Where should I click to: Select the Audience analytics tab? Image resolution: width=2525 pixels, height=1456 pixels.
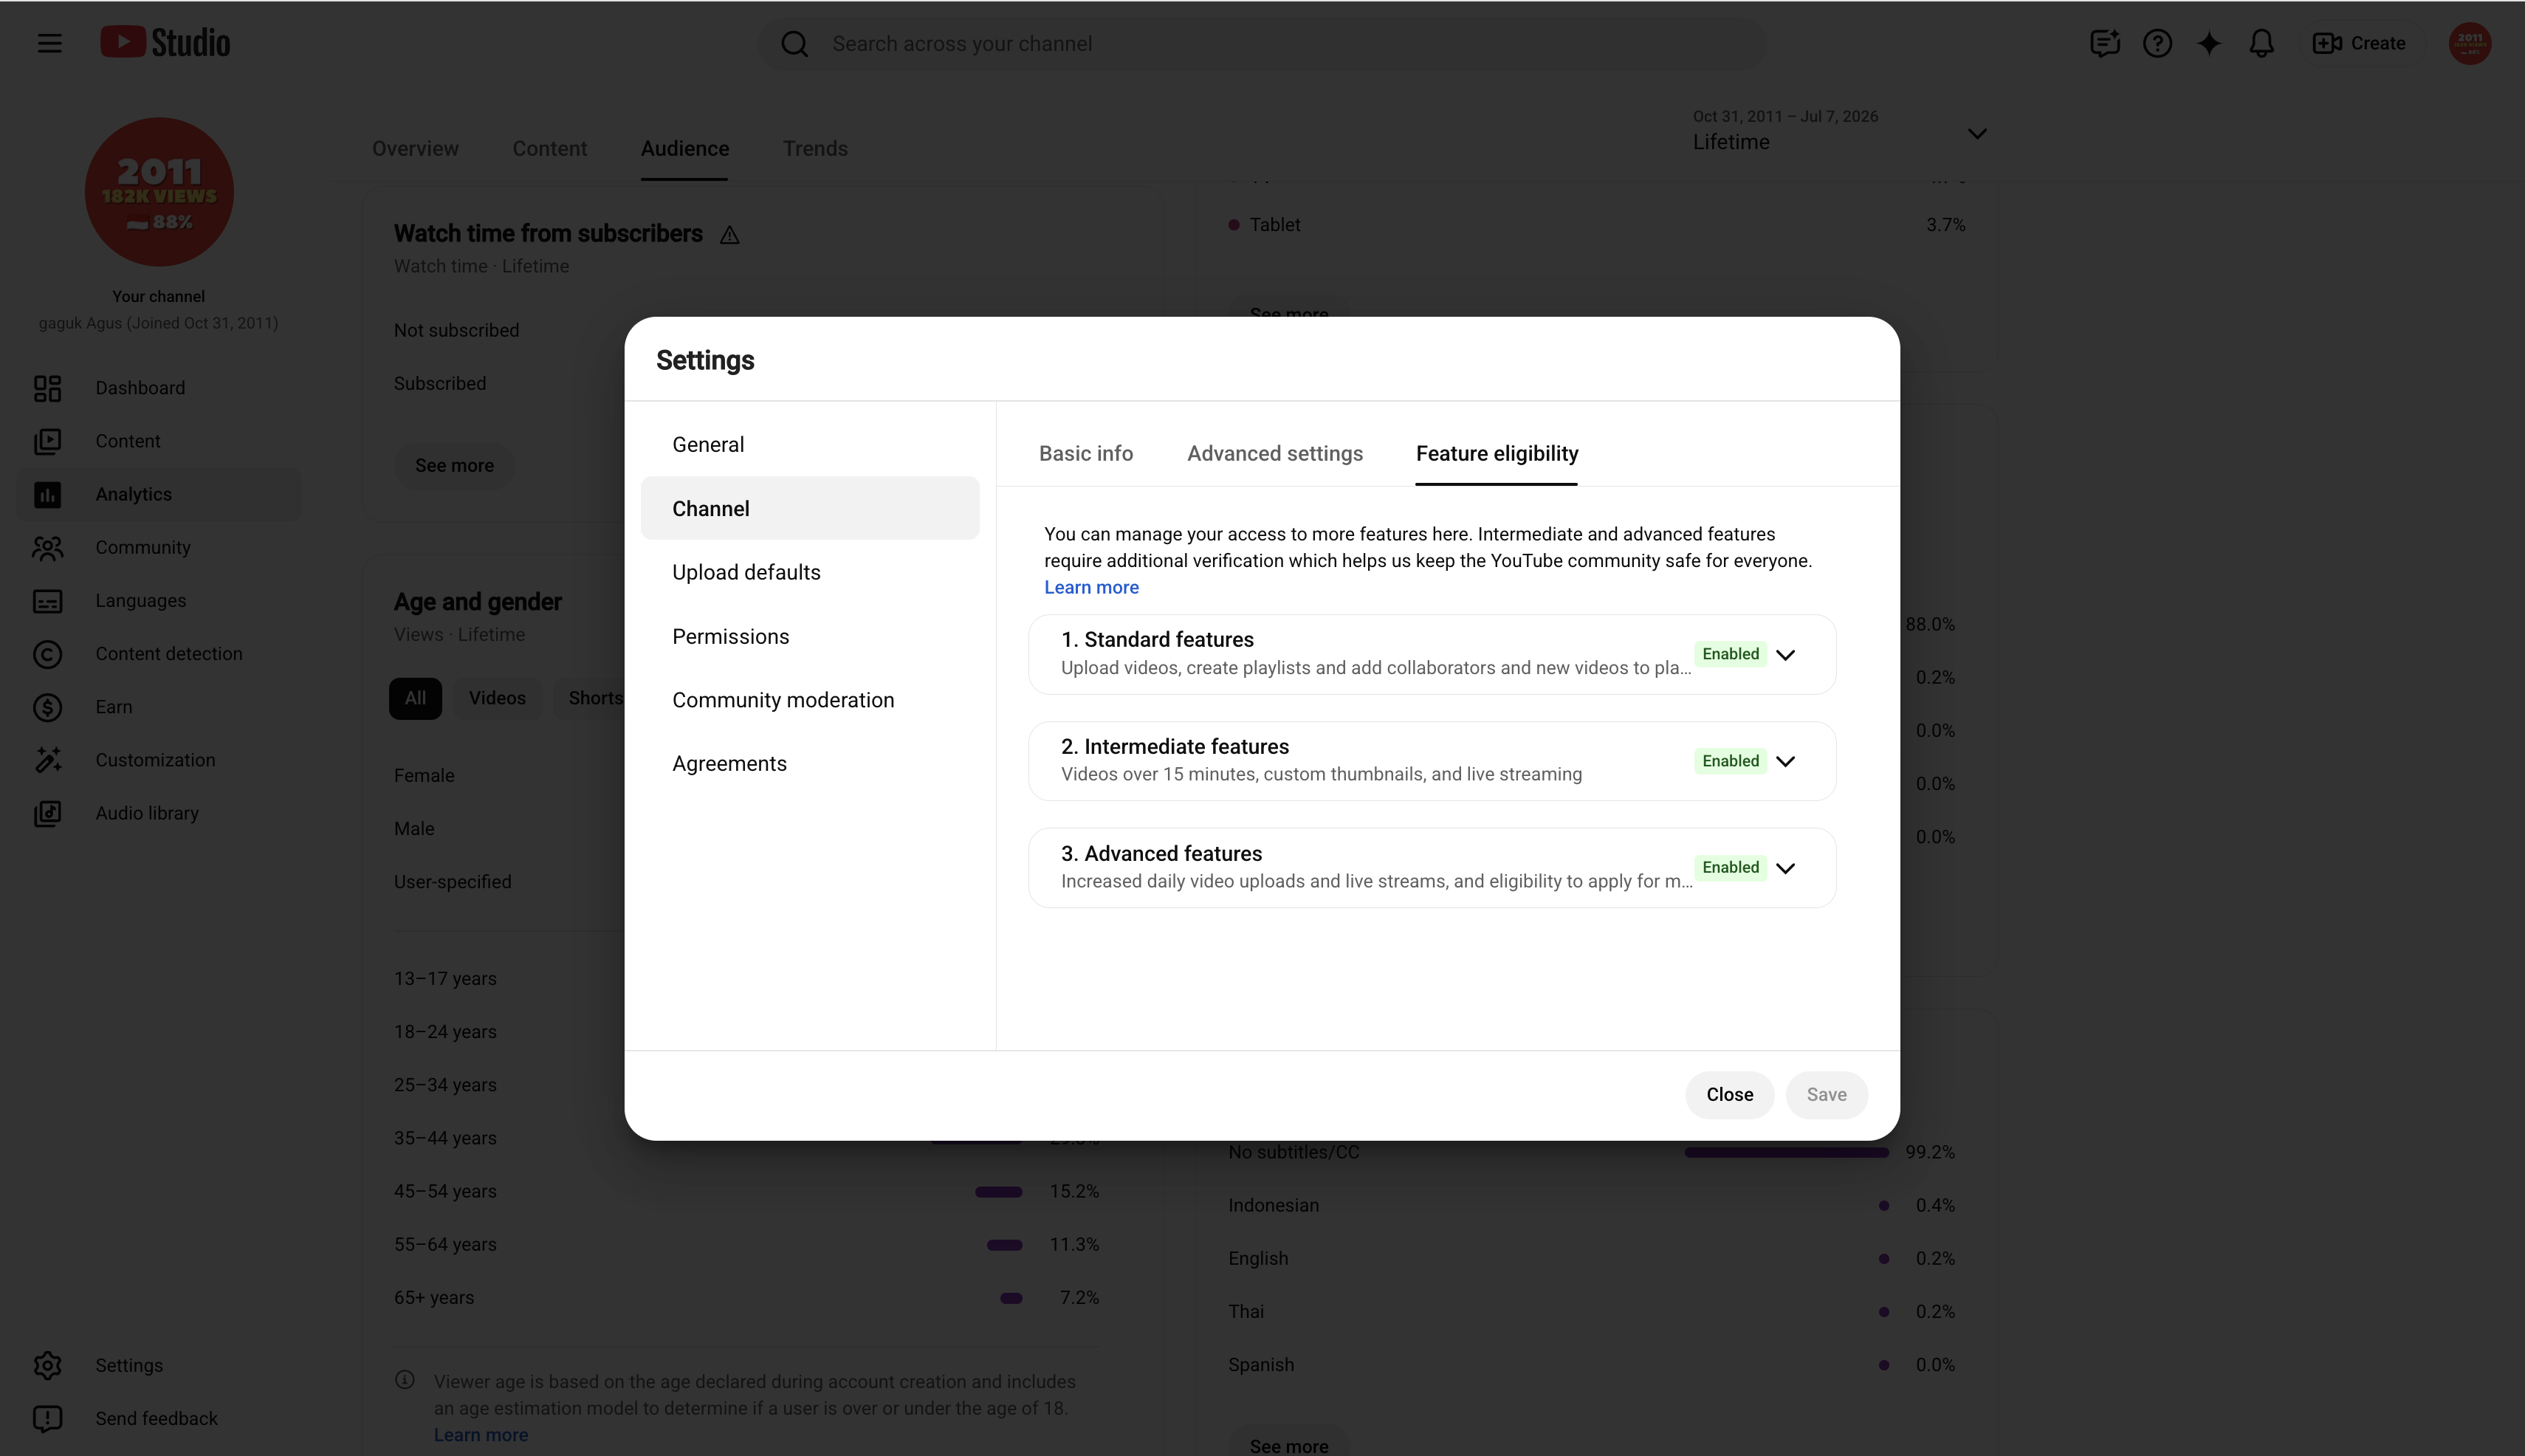click(x=684, y=148)
